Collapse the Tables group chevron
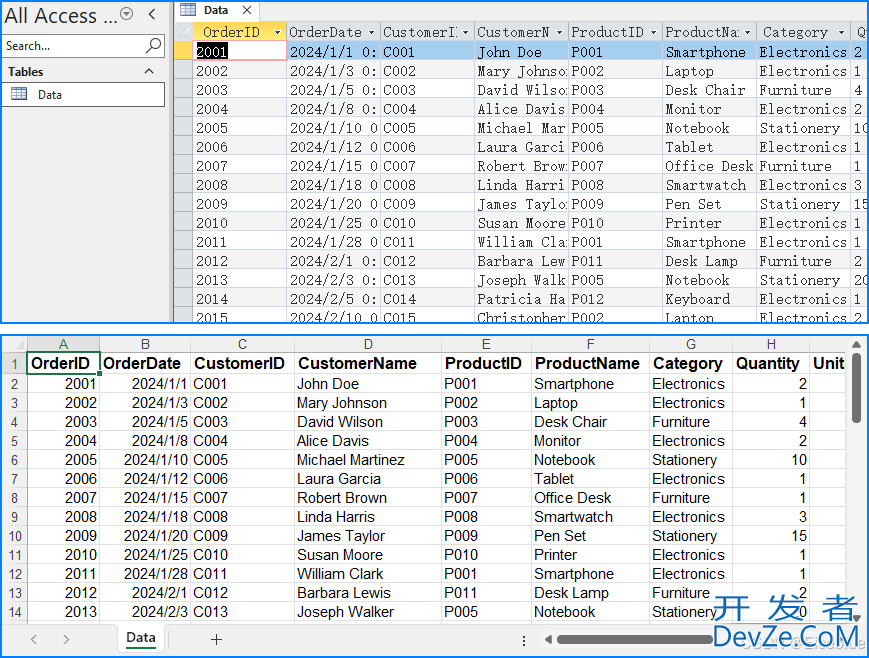The width and height of the screenshot is (869, 658). [149, 71]
